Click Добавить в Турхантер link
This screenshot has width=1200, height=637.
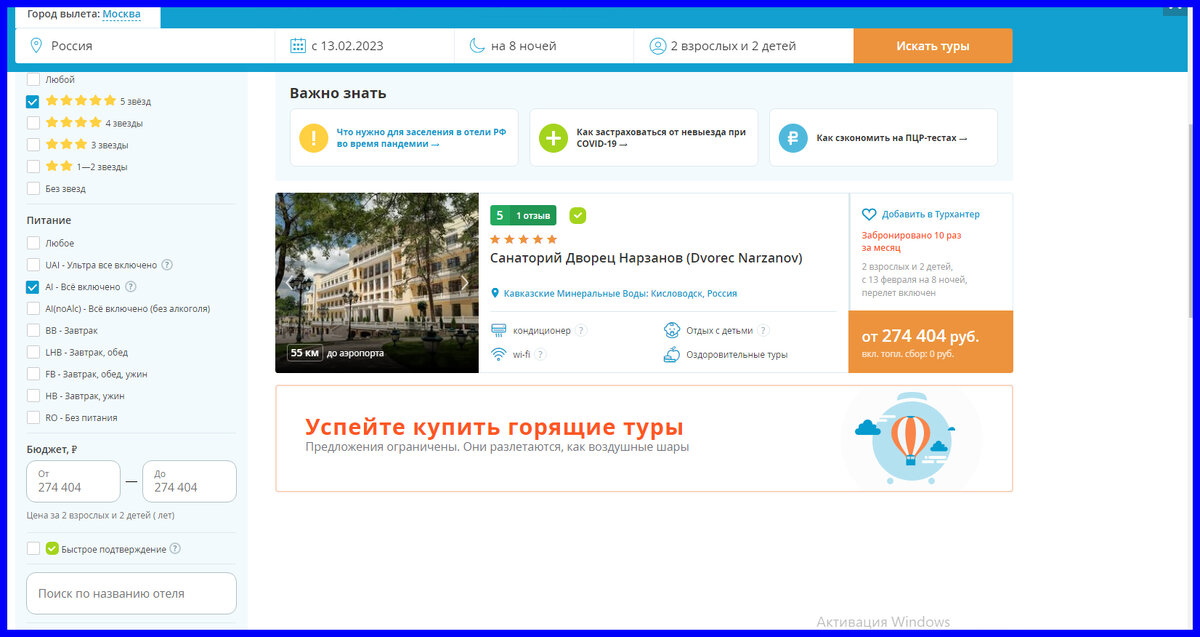coord(931,214)
